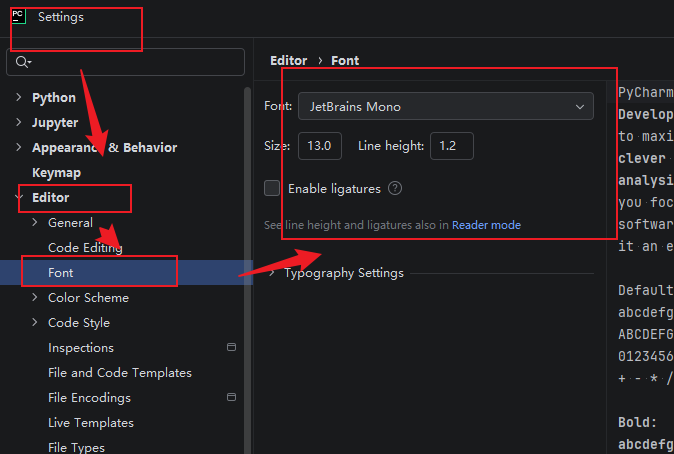Expand the Color Scheme tree node
The image size is (674, 454).
pyautogui.click(x=35, y=297)
